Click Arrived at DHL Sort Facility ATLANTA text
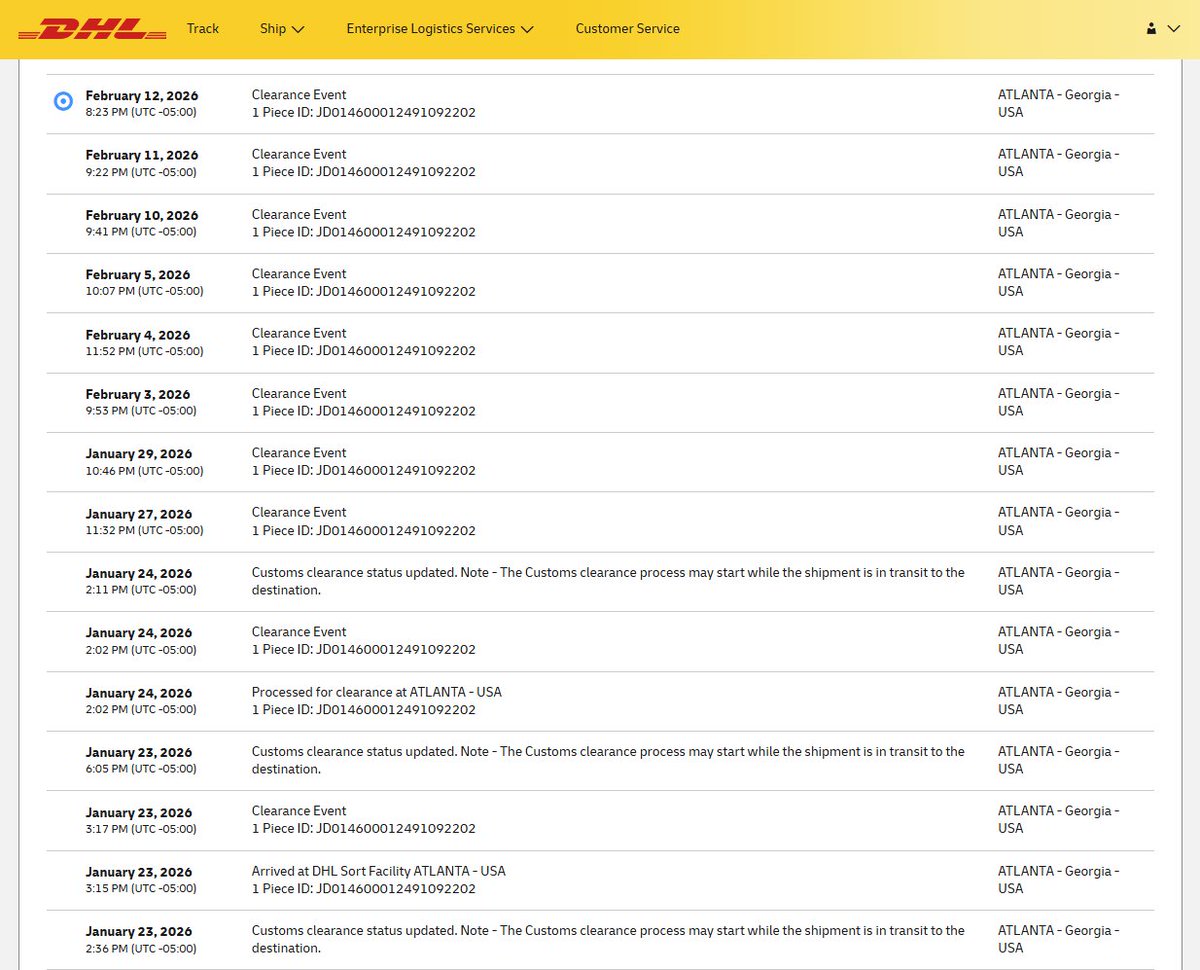 pyautogui.click(x=379, y=871)
